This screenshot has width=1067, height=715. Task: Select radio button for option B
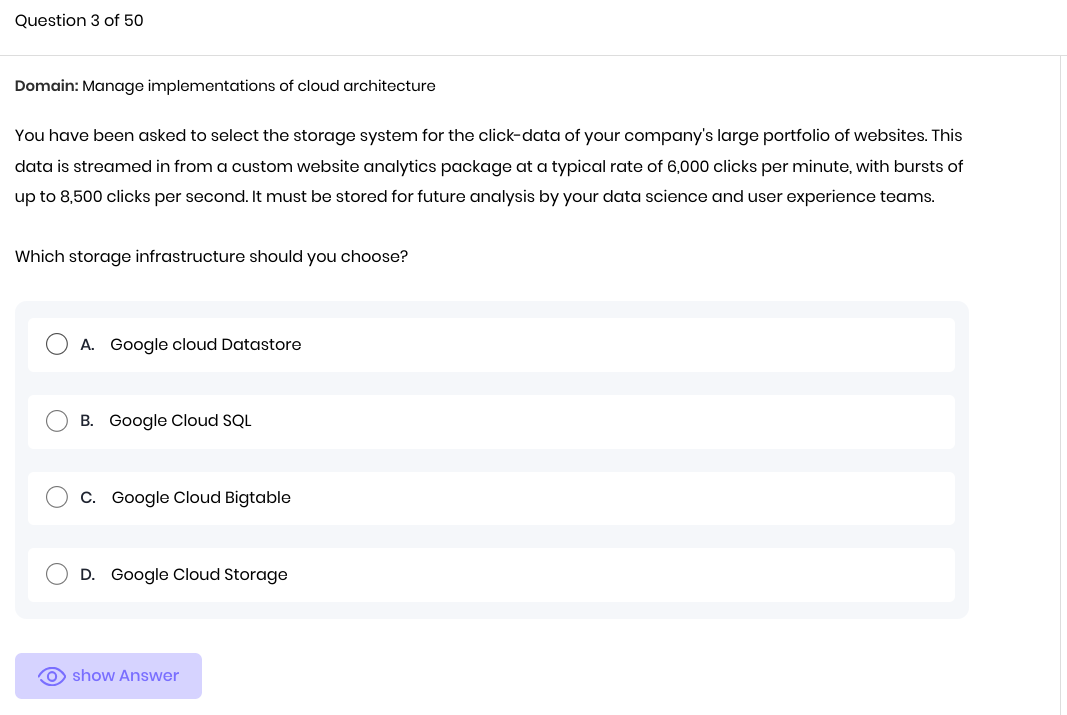point(58,421)
